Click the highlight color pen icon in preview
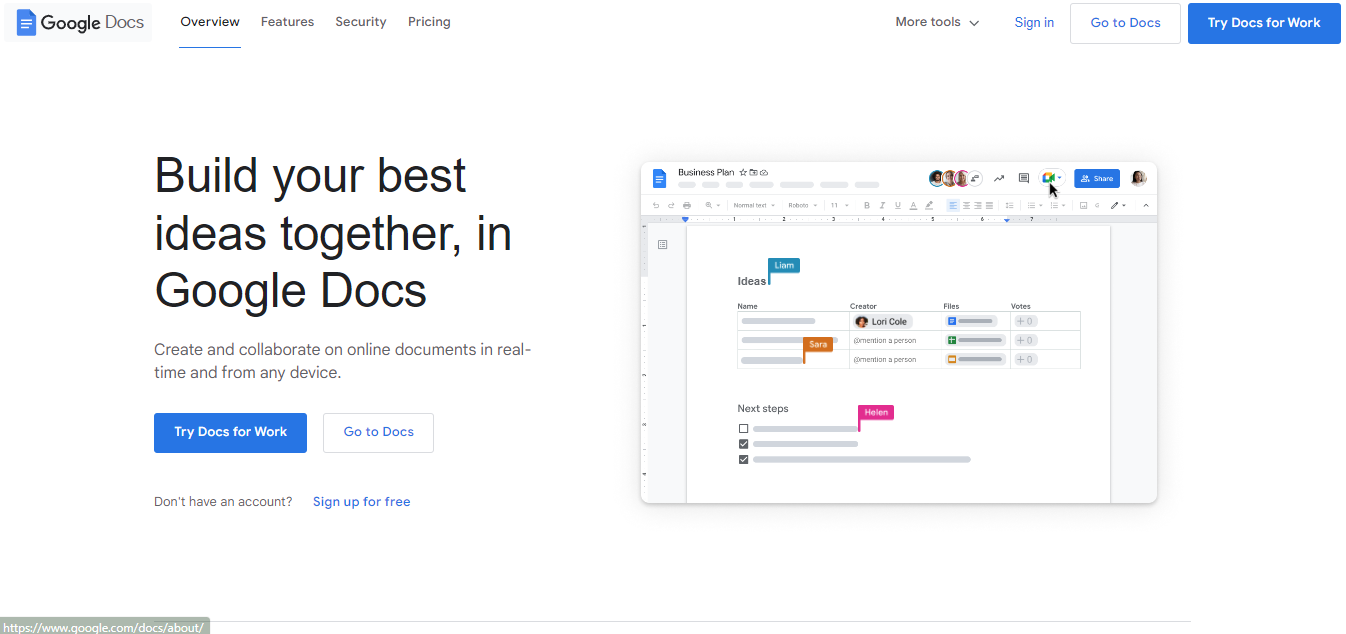The image size is (1346, 634). coord(929,205)
